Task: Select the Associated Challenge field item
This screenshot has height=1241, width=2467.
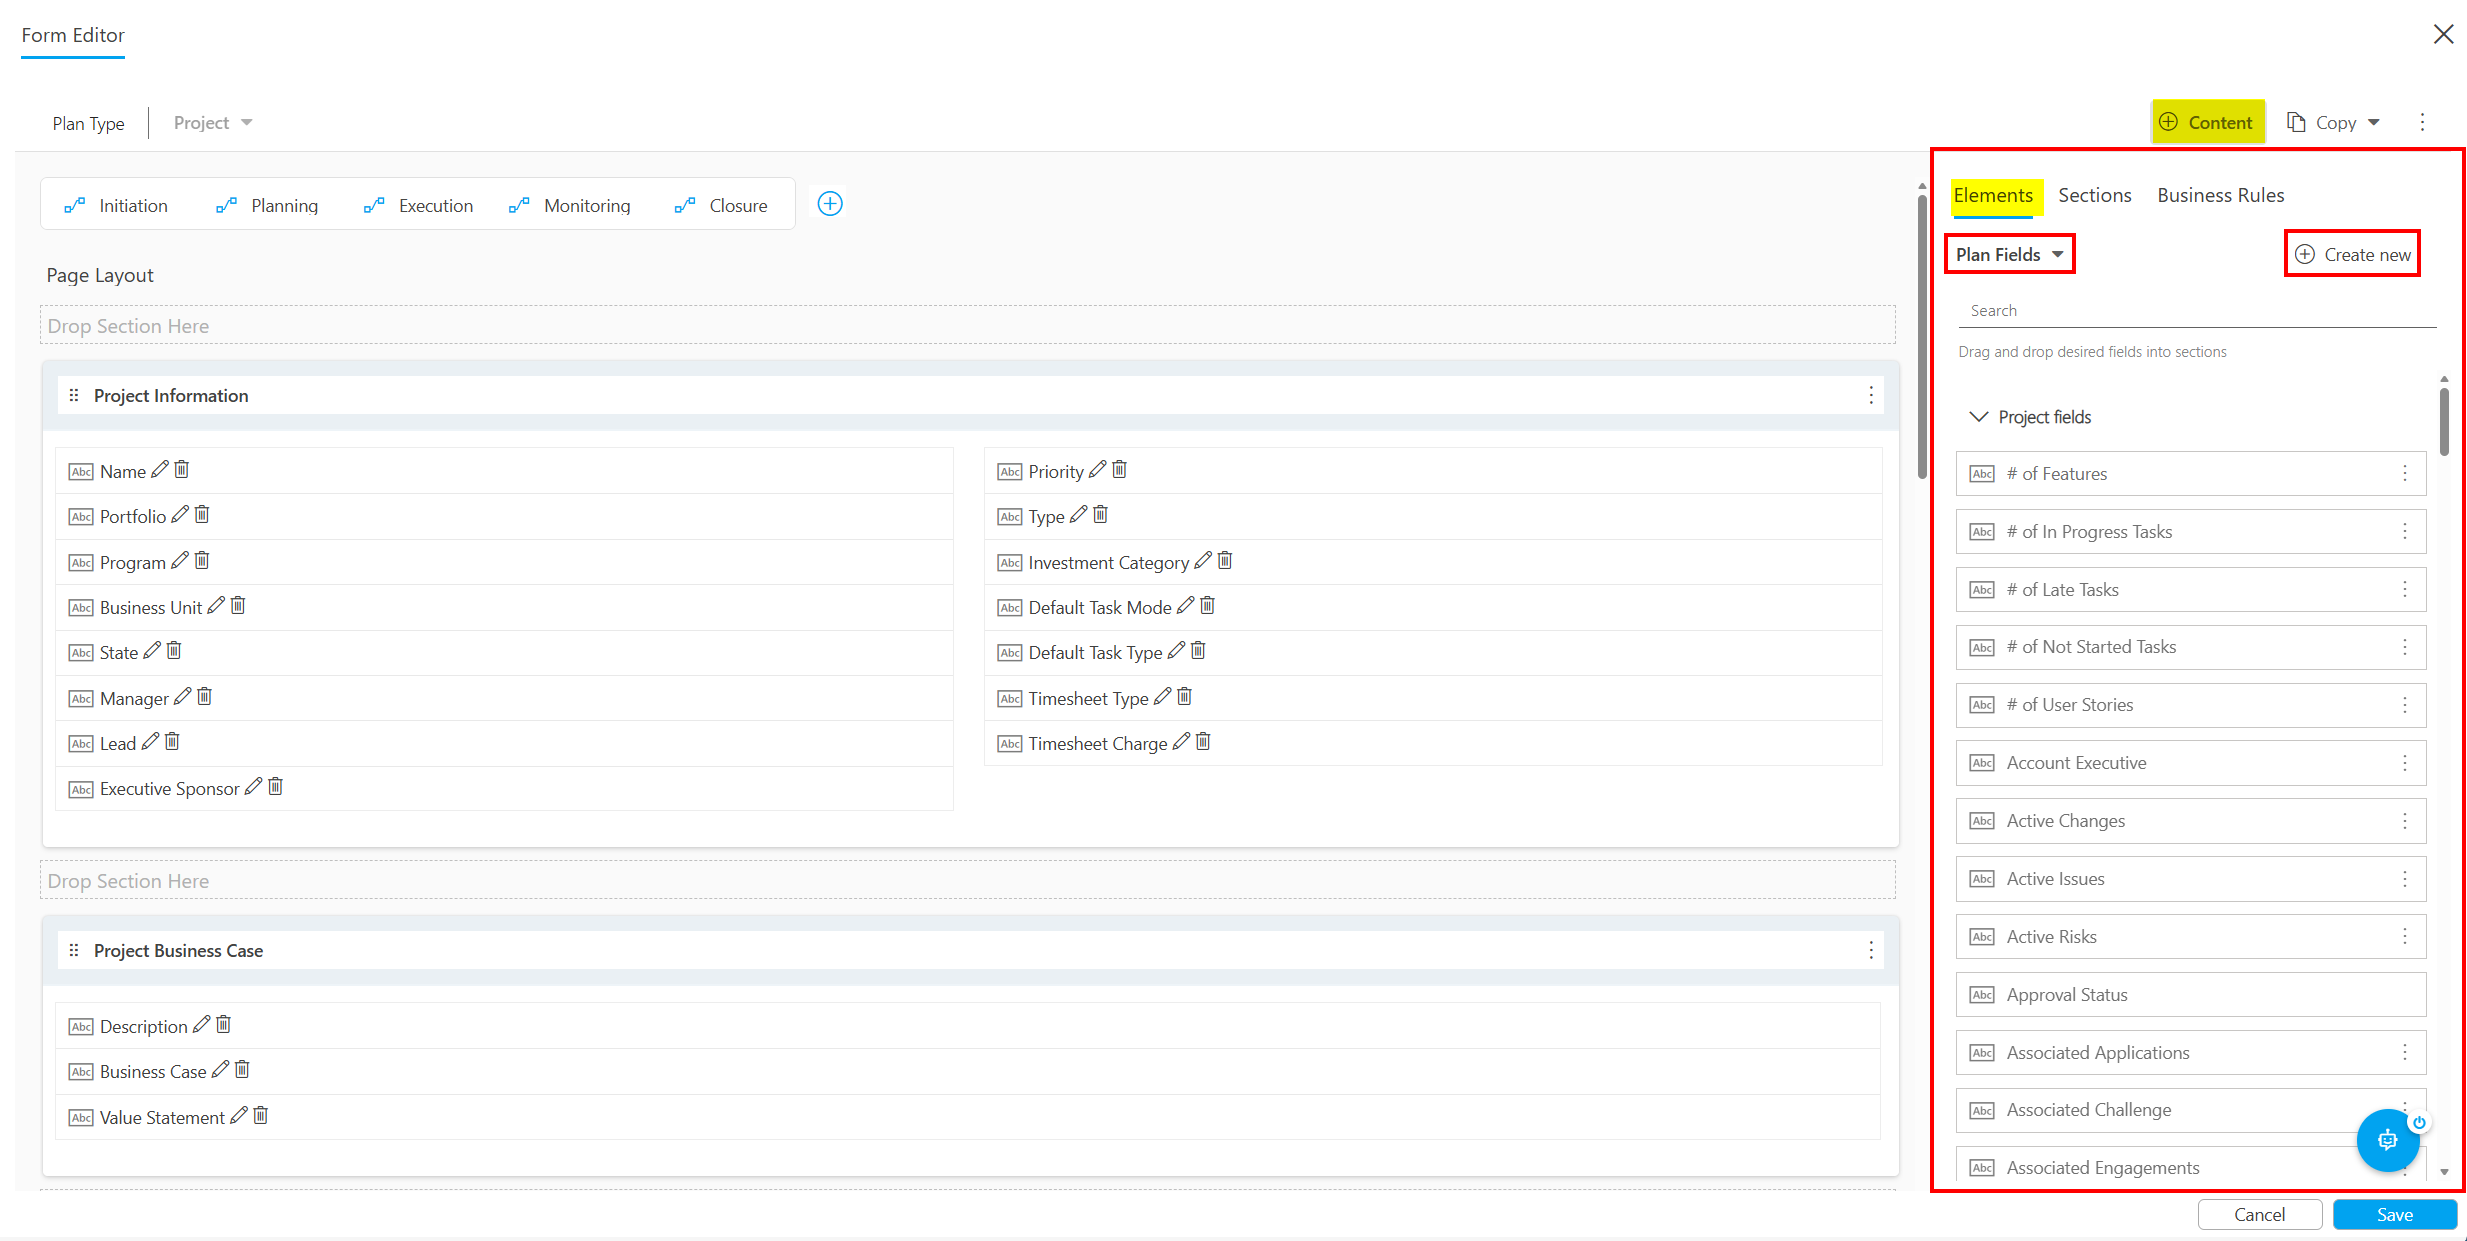Action: 2190,1110
